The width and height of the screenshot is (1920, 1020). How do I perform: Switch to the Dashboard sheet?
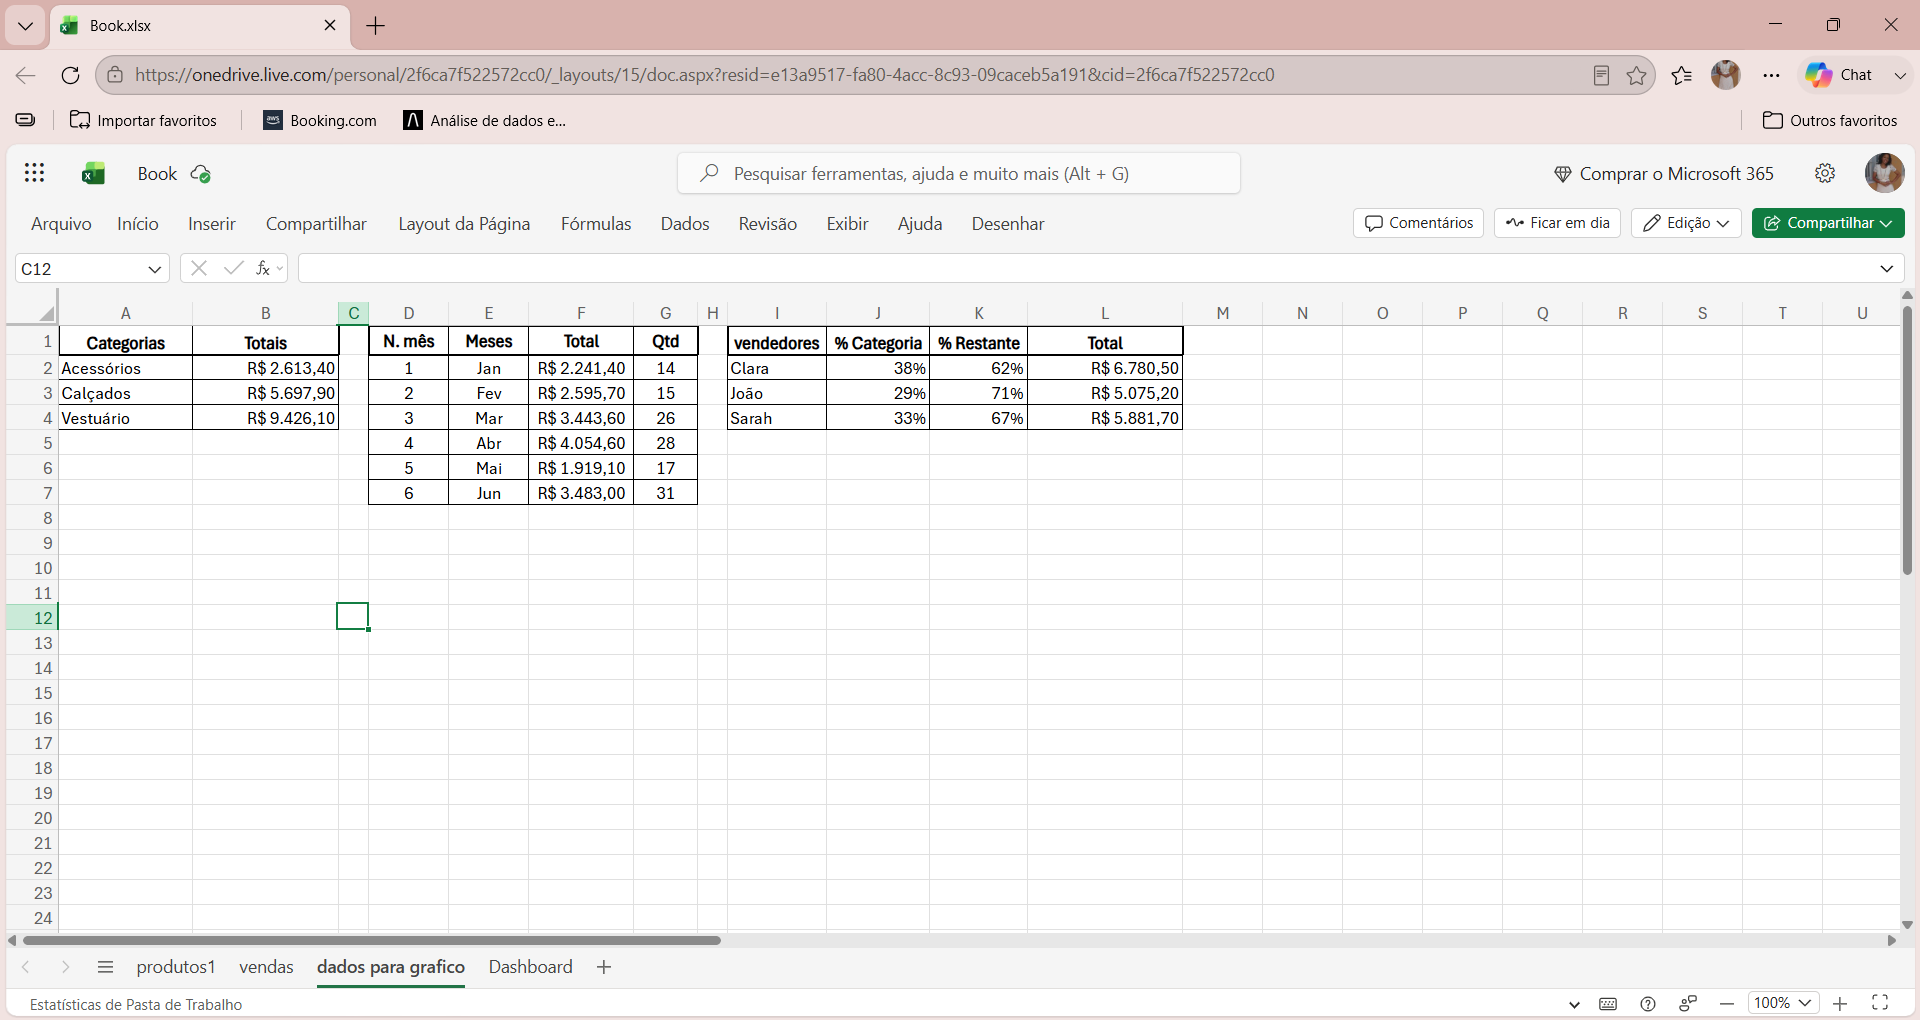pos(530,967)
